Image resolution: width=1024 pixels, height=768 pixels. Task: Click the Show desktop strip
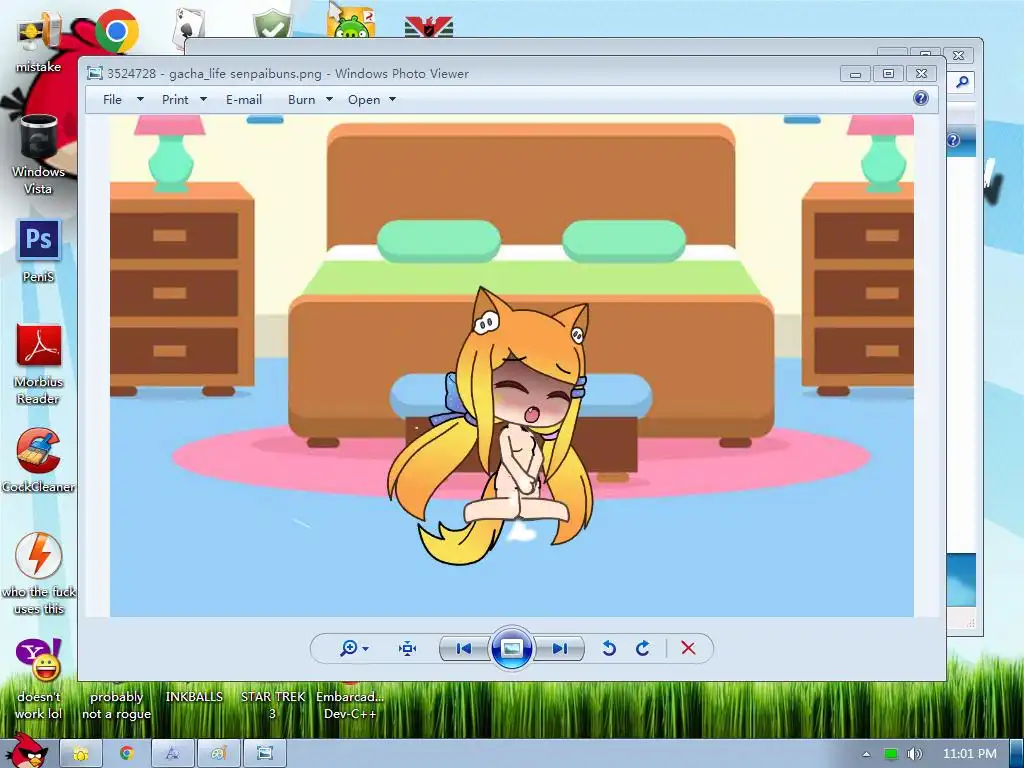tap(1016, 754)
